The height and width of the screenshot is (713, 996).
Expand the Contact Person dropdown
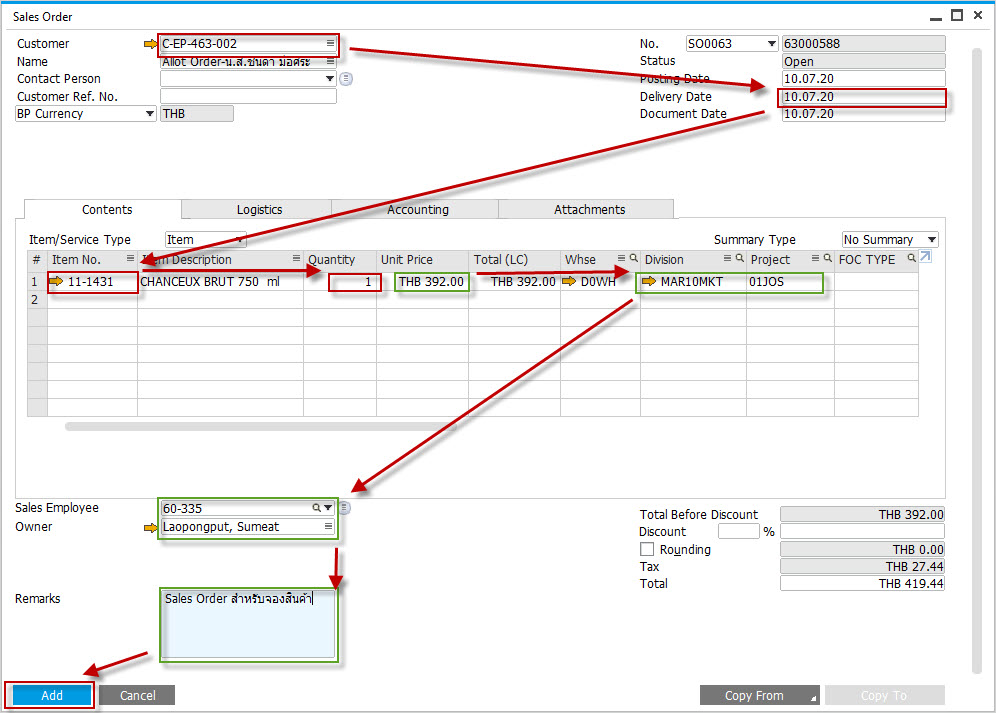pos(330,79)
